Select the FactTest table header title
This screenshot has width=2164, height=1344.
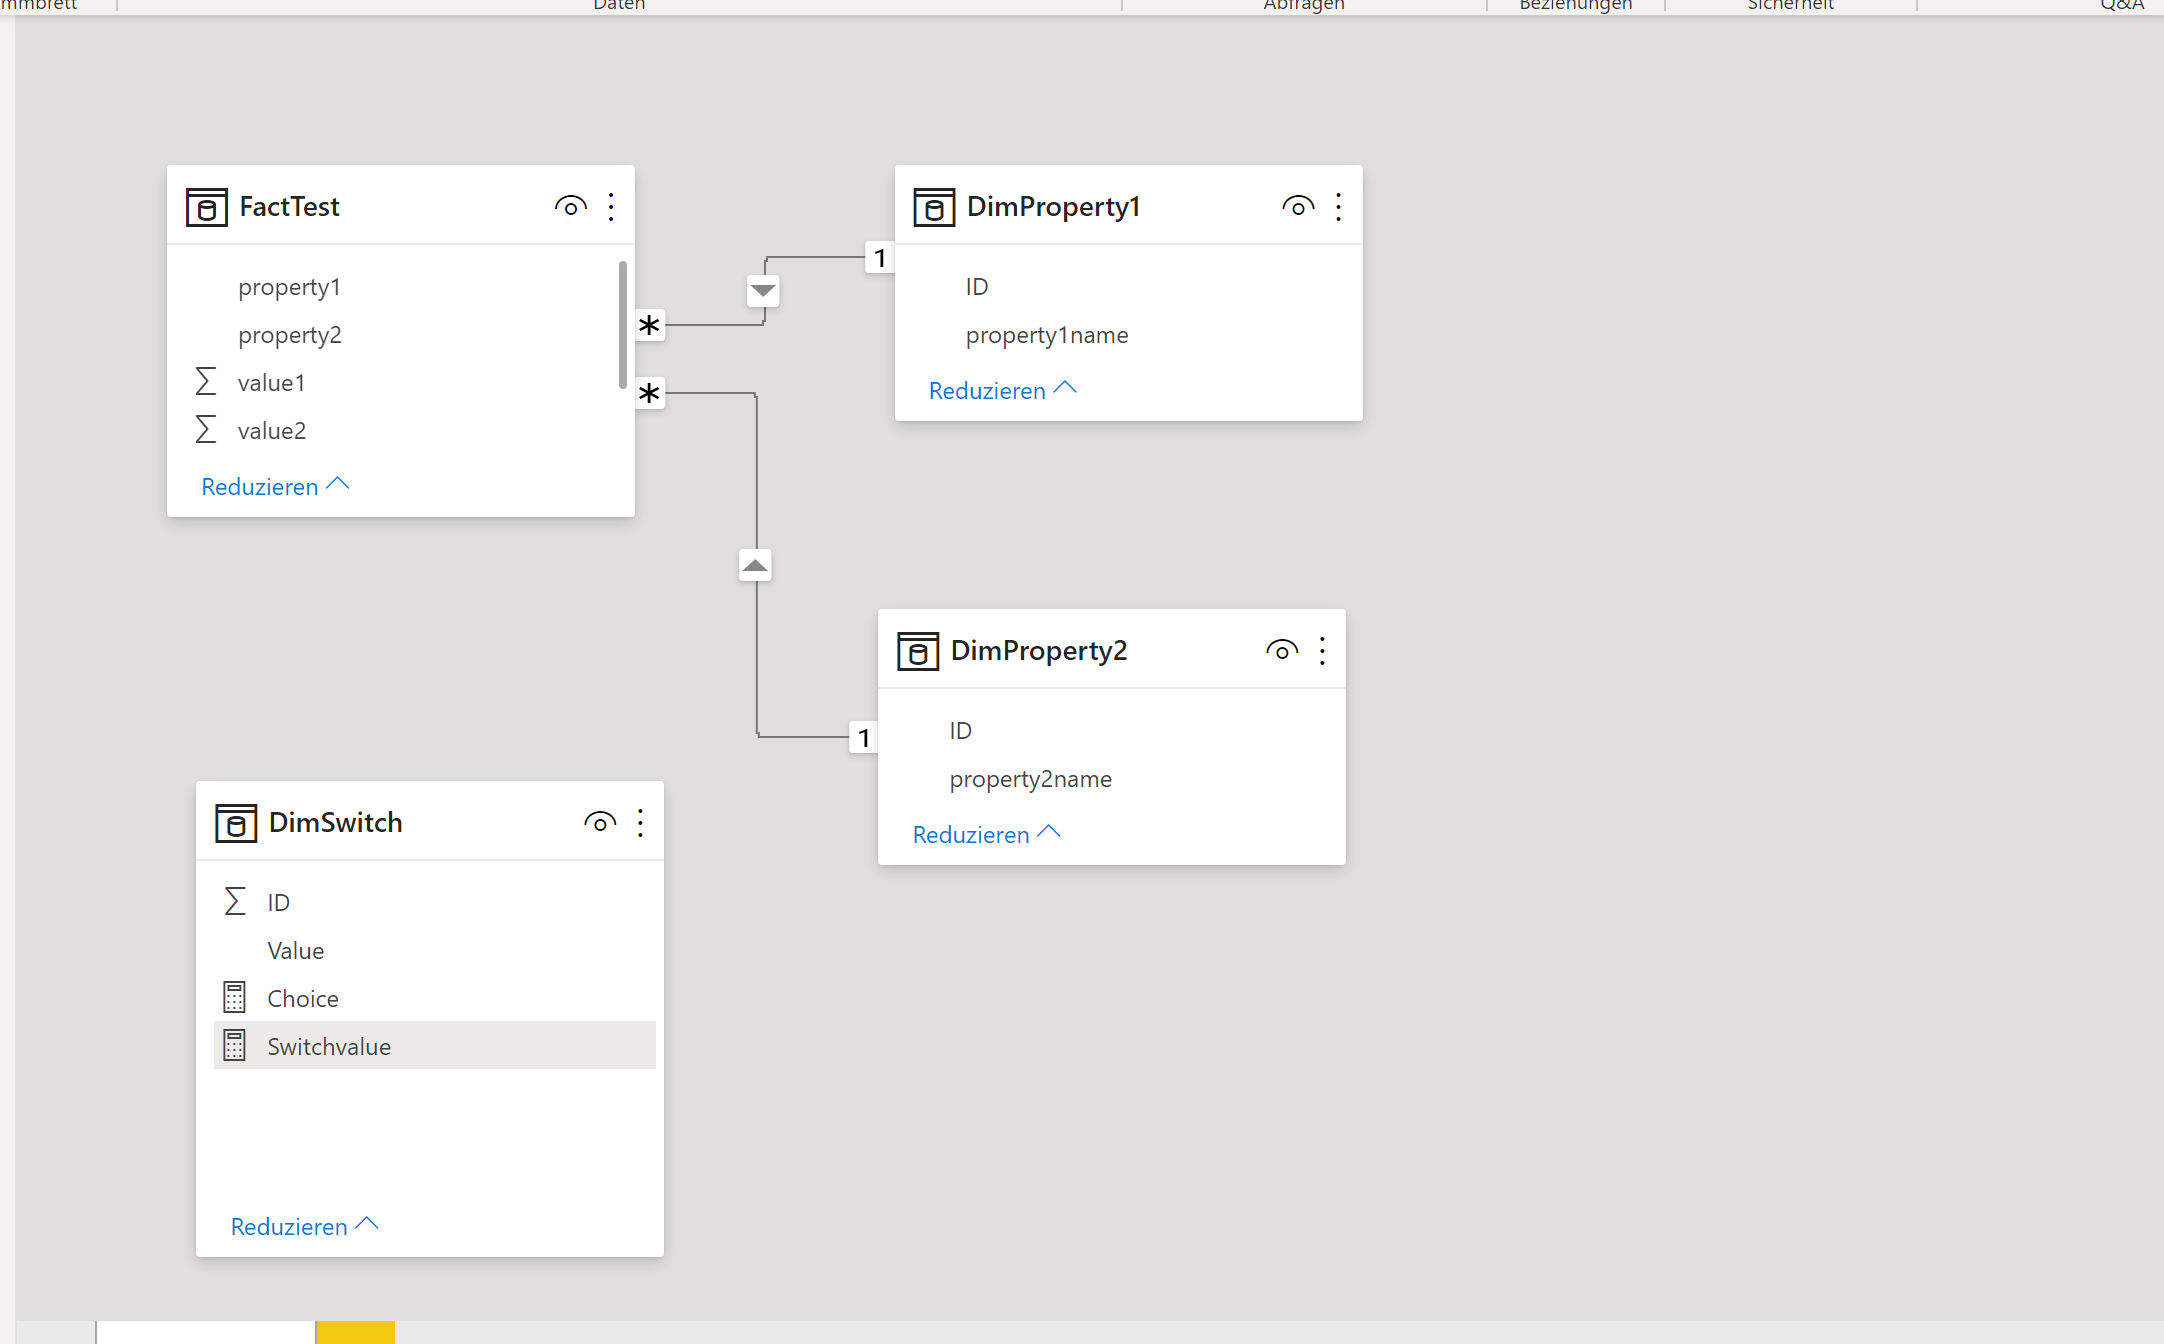coord(290,207)
